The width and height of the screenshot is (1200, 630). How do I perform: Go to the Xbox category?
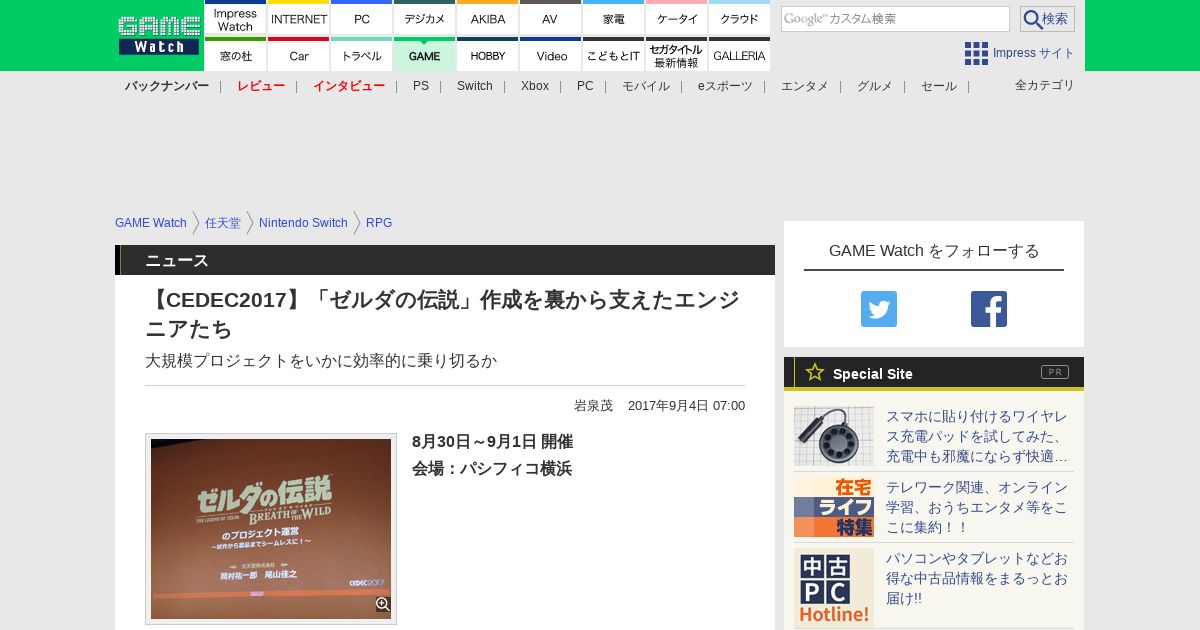point(535,86)
